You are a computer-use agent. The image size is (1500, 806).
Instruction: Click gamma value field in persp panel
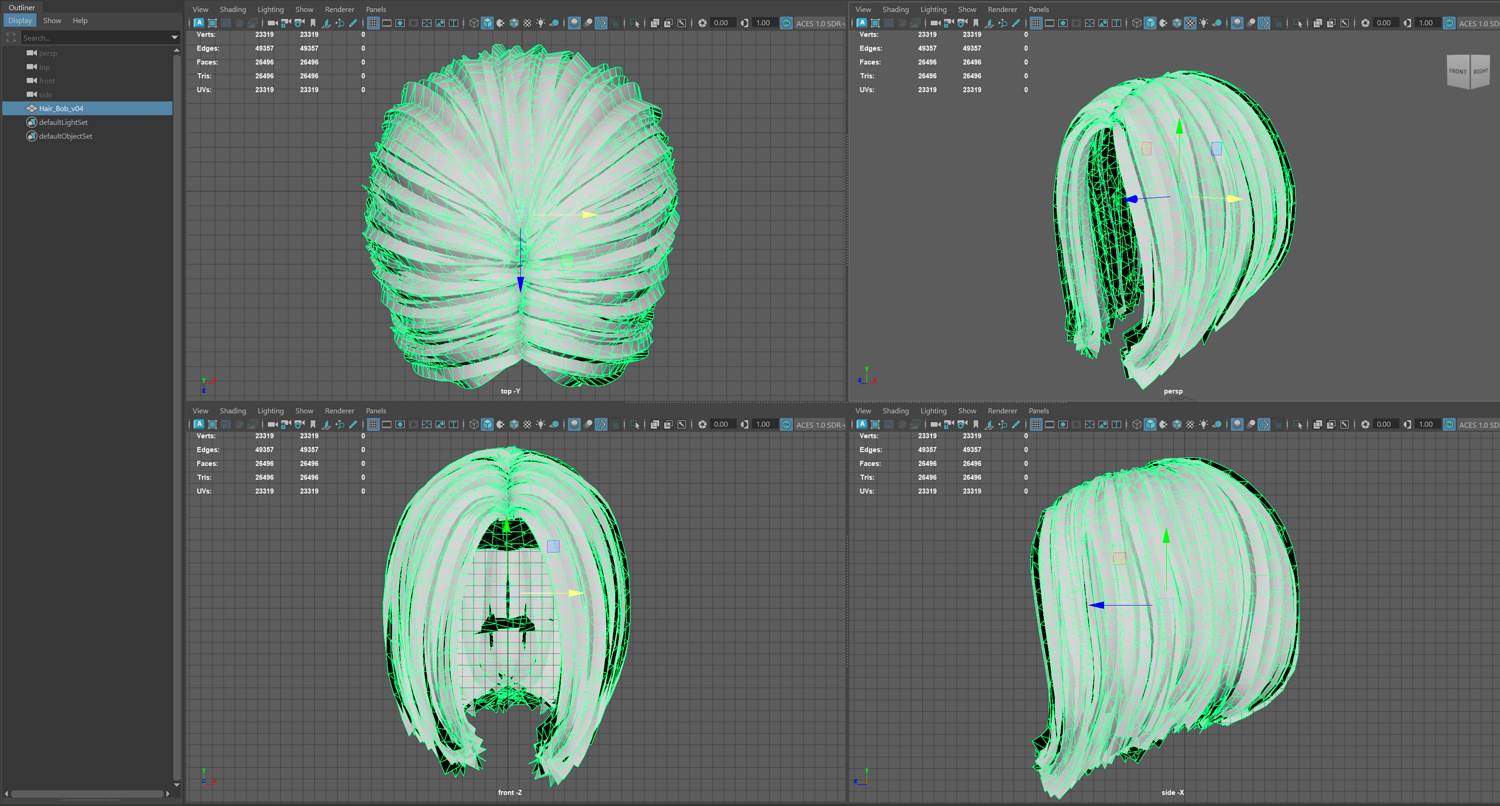pos(1426,23)
